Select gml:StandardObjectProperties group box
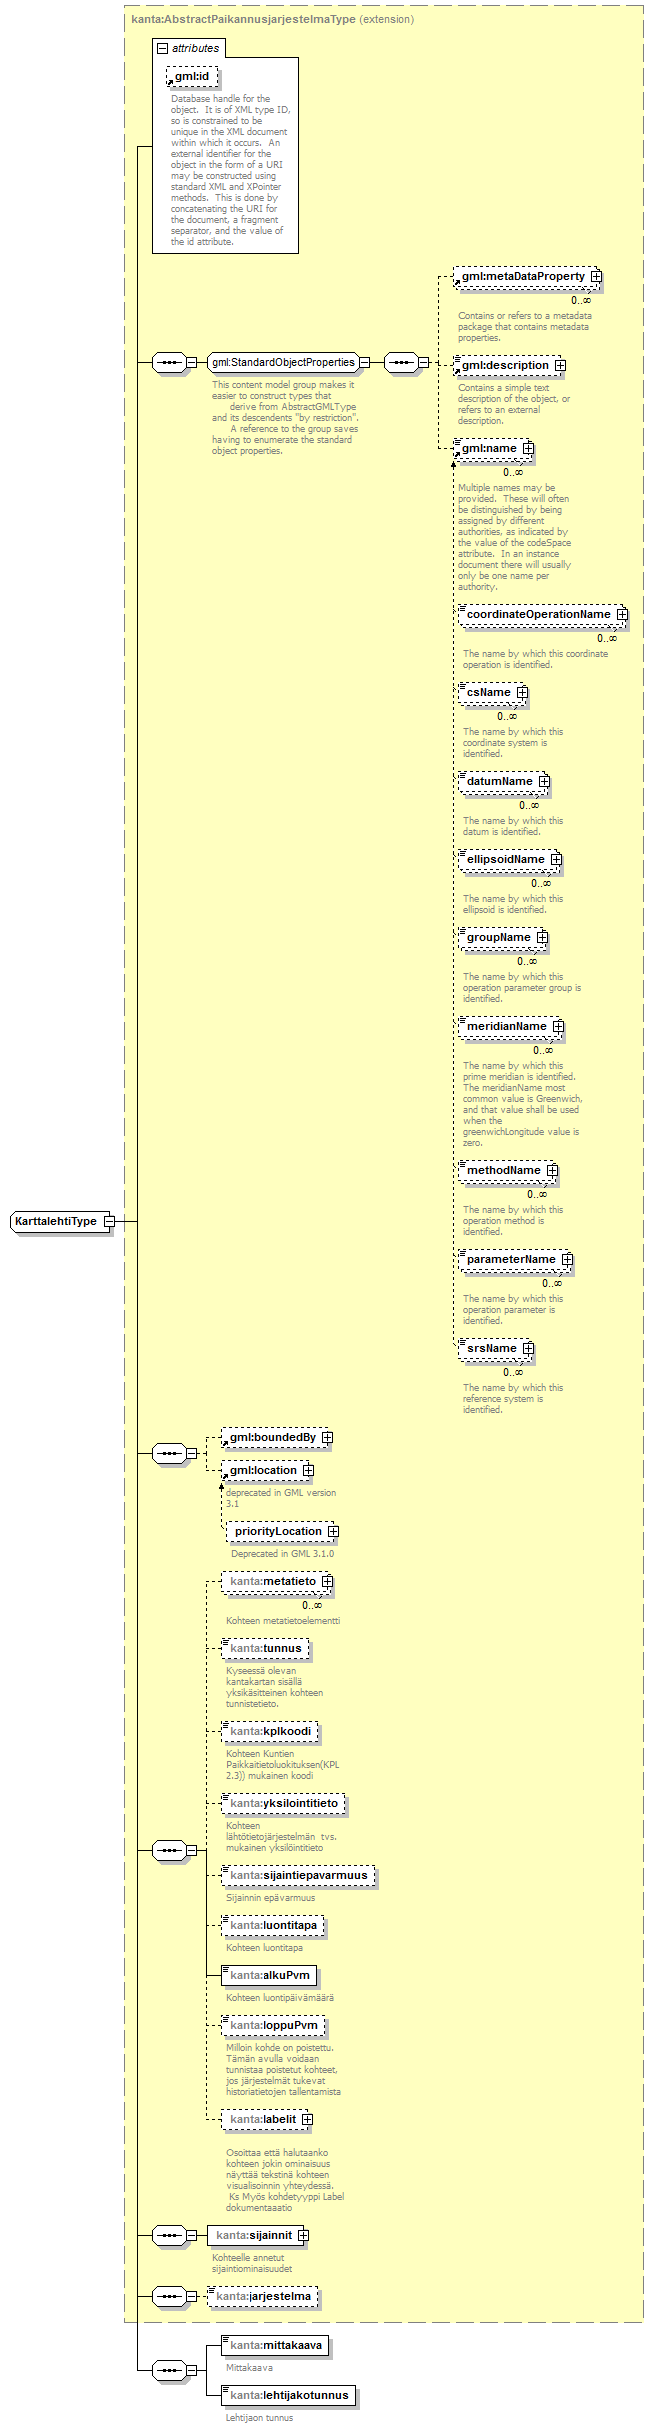Image resolution: width=654 pixels, height=2428 pixels. click(283, 362)
